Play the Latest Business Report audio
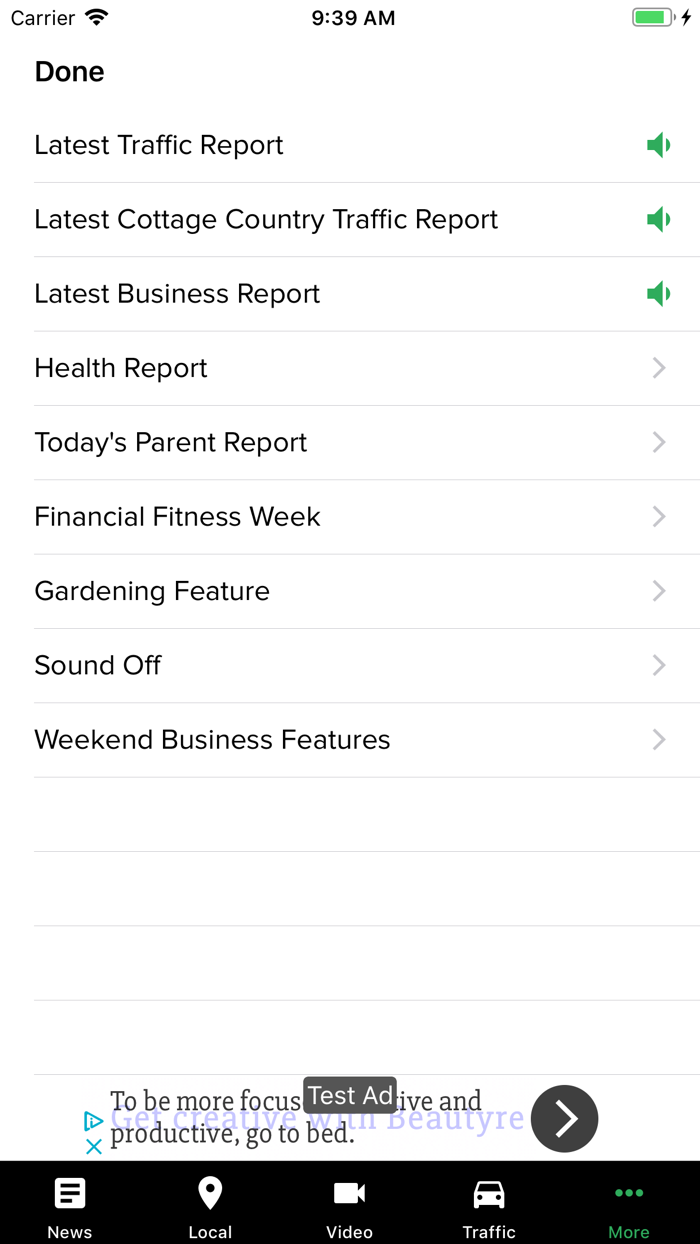This screenshot has height=1244, width=700. point(658,294)
